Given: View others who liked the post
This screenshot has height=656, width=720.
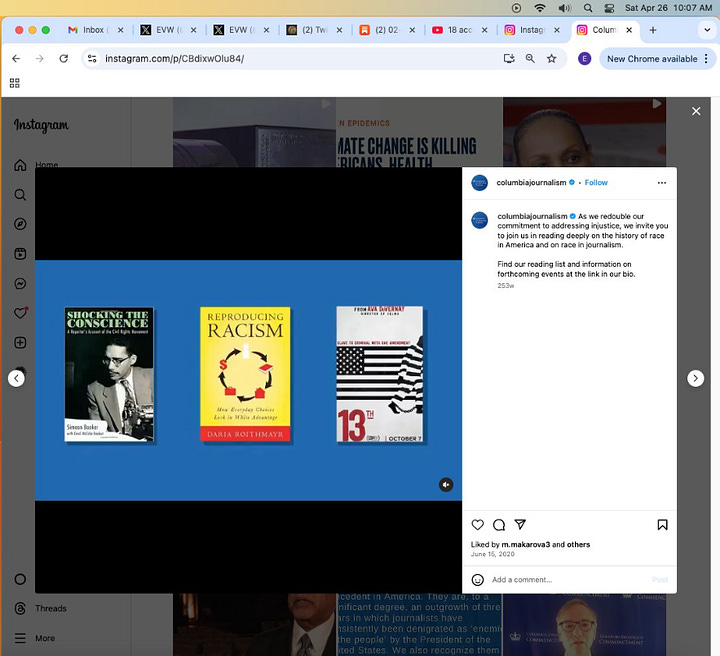Looking at the screenshot, I should pos(578,544).
